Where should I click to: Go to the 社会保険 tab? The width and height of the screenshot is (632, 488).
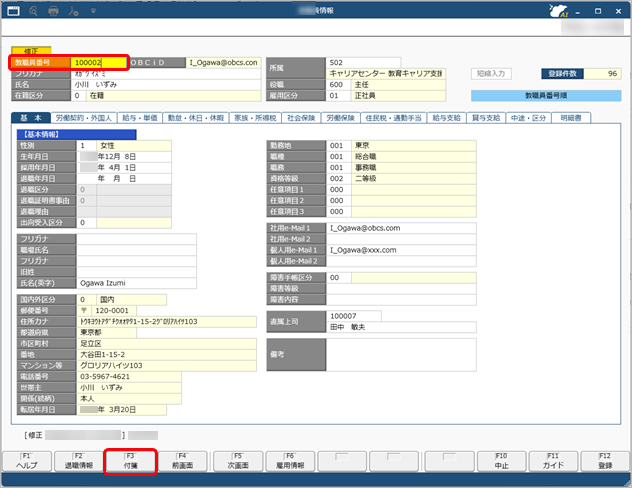(x=301, y=118)
